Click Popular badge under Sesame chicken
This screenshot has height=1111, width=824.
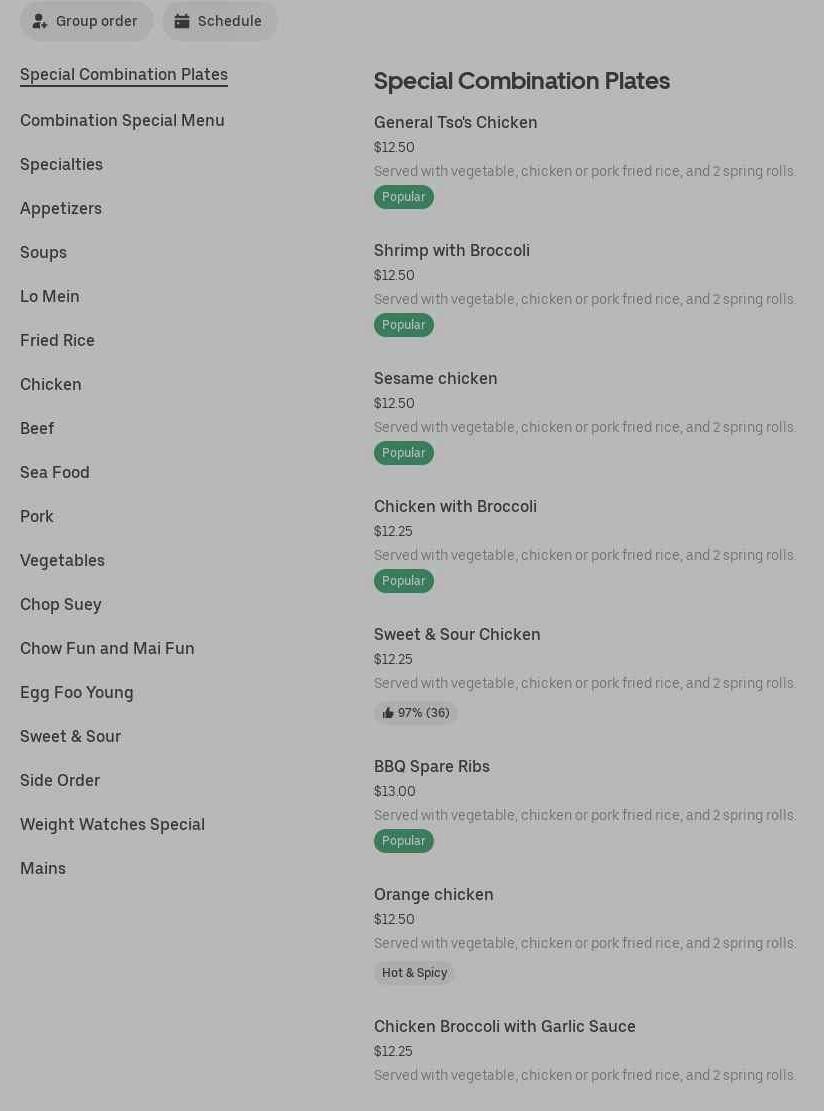coord(404,453)
